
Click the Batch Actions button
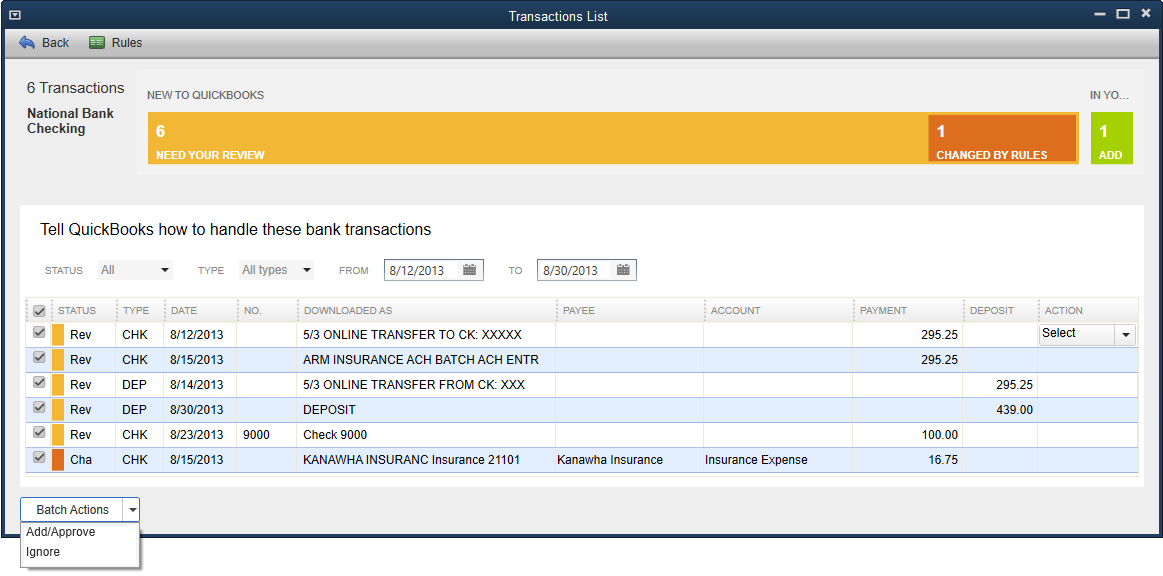72,510
